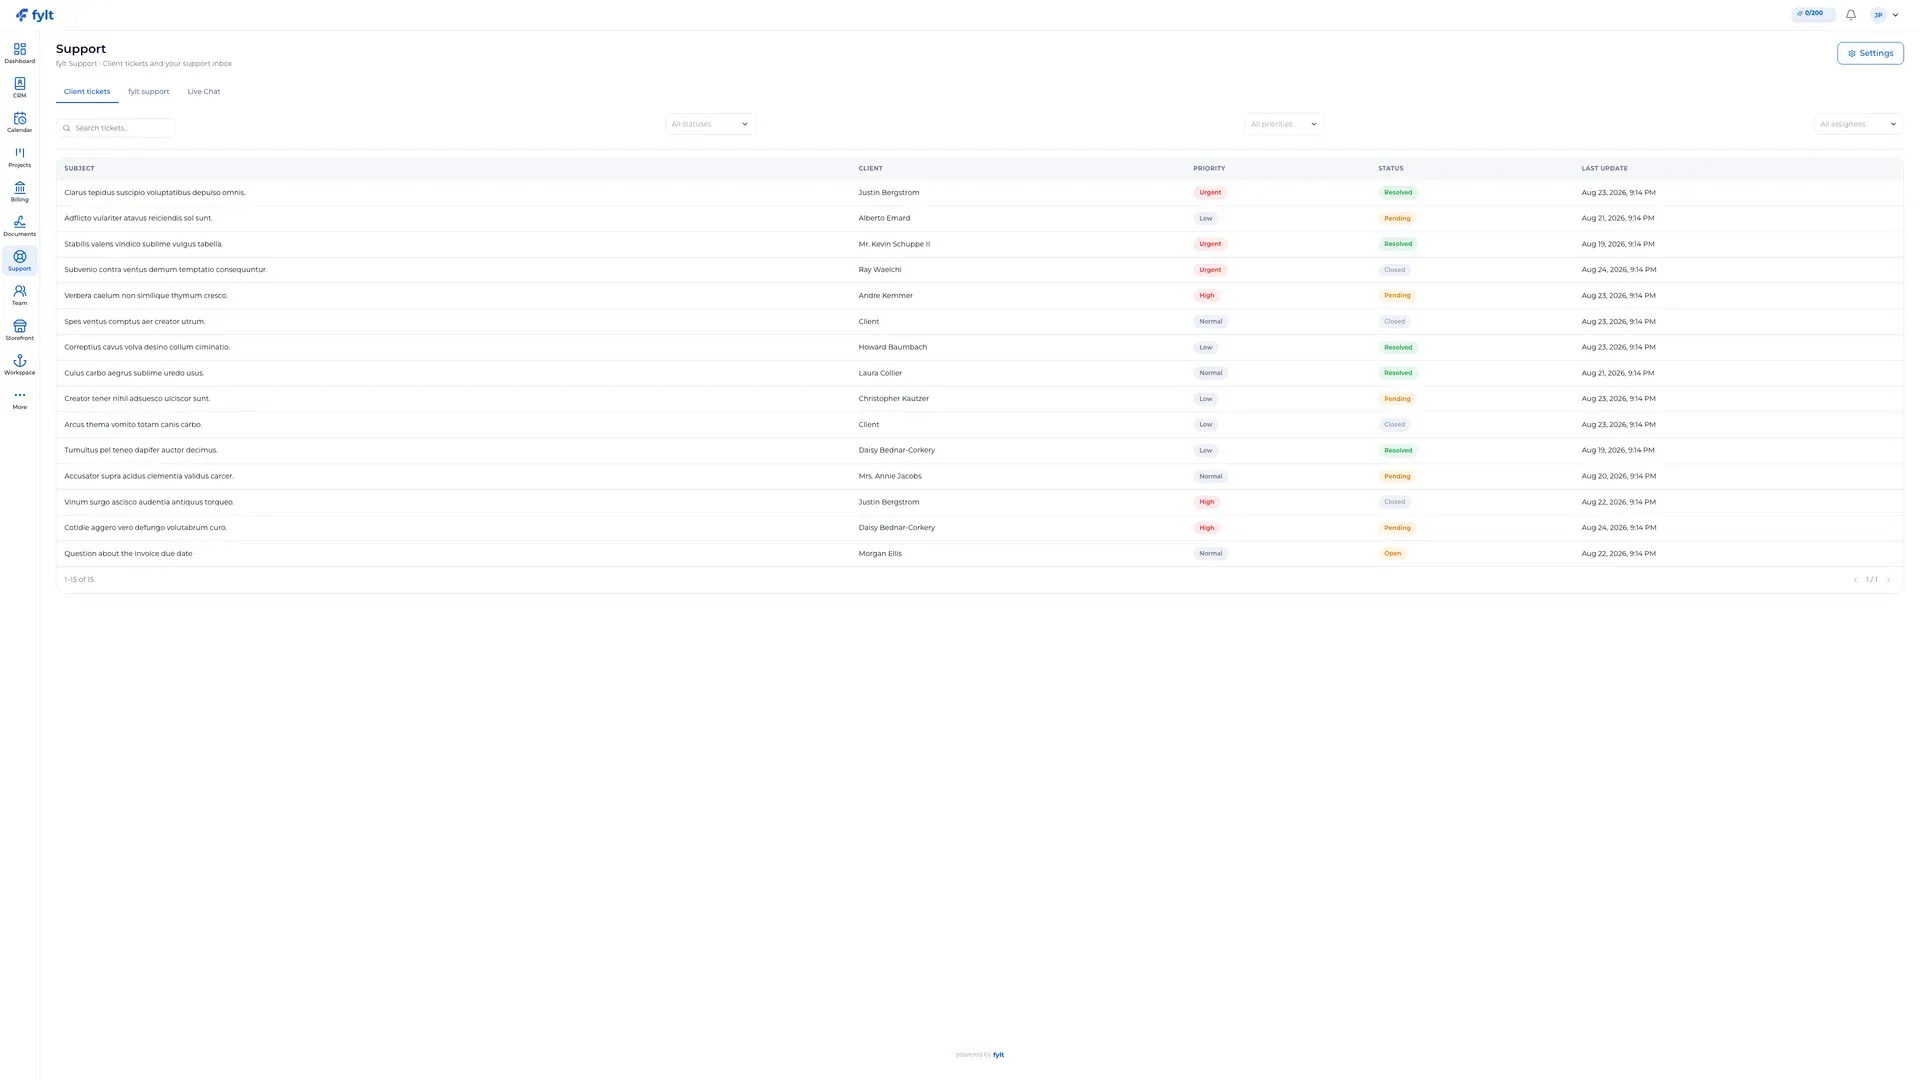The width and height of the screenshot is (1920, 1080).
Task: Switch to the Client tickets tab
Action: 87,92
